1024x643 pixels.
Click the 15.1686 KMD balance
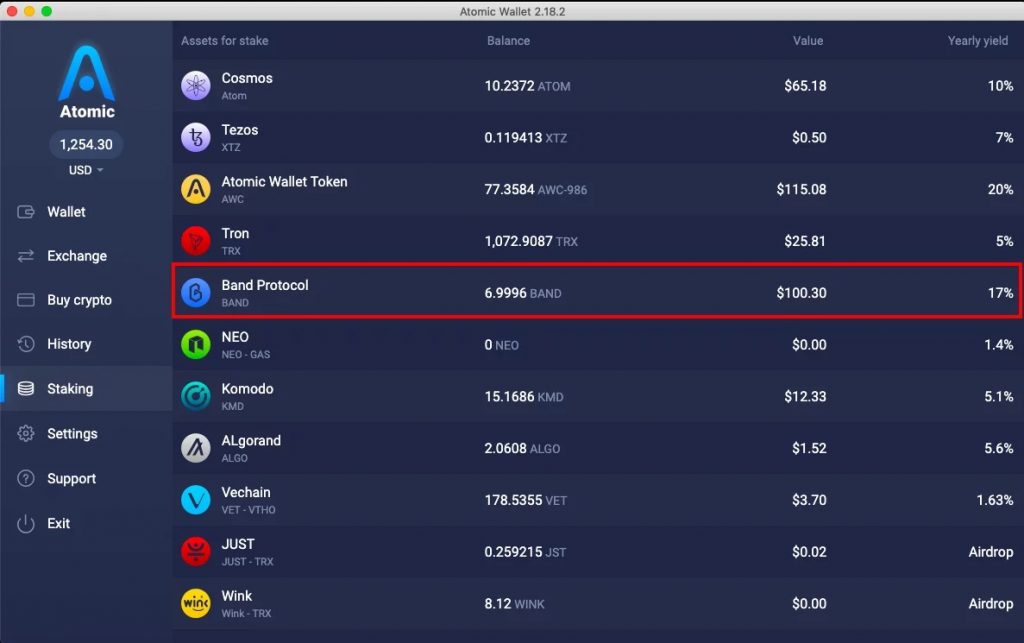524,396
